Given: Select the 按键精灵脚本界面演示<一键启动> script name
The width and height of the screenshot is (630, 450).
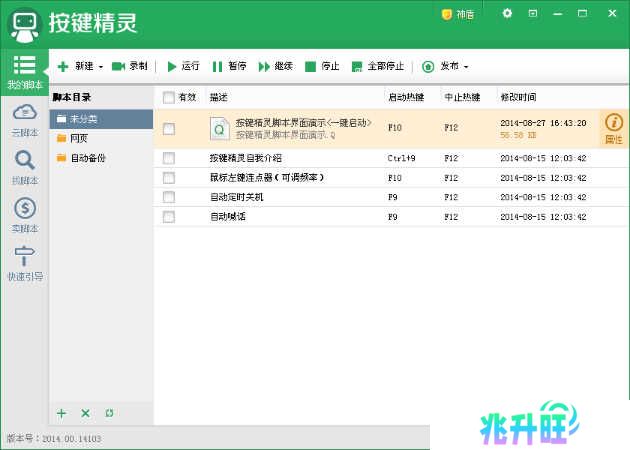Looking at the screenshot, I should [x=303, y=123].
